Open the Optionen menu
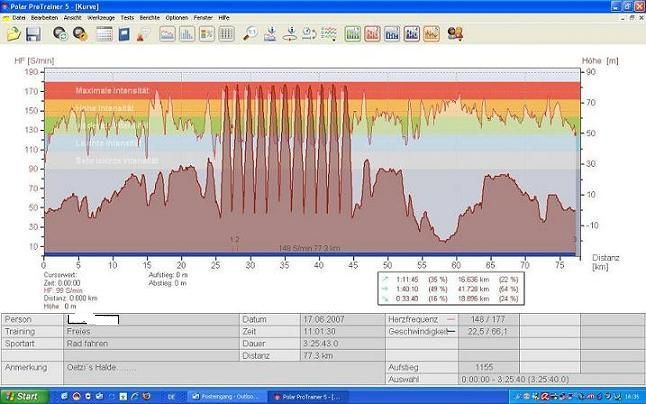The height and width of the screenshot is (404, 646). pos(177,18)
